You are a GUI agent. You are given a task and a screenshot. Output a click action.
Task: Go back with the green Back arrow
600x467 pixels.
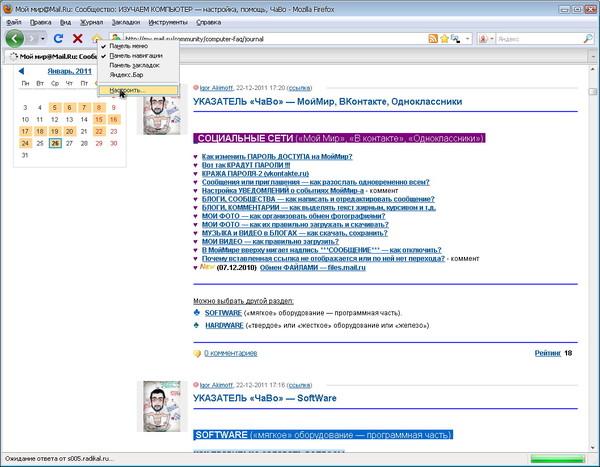coord(15,39)
